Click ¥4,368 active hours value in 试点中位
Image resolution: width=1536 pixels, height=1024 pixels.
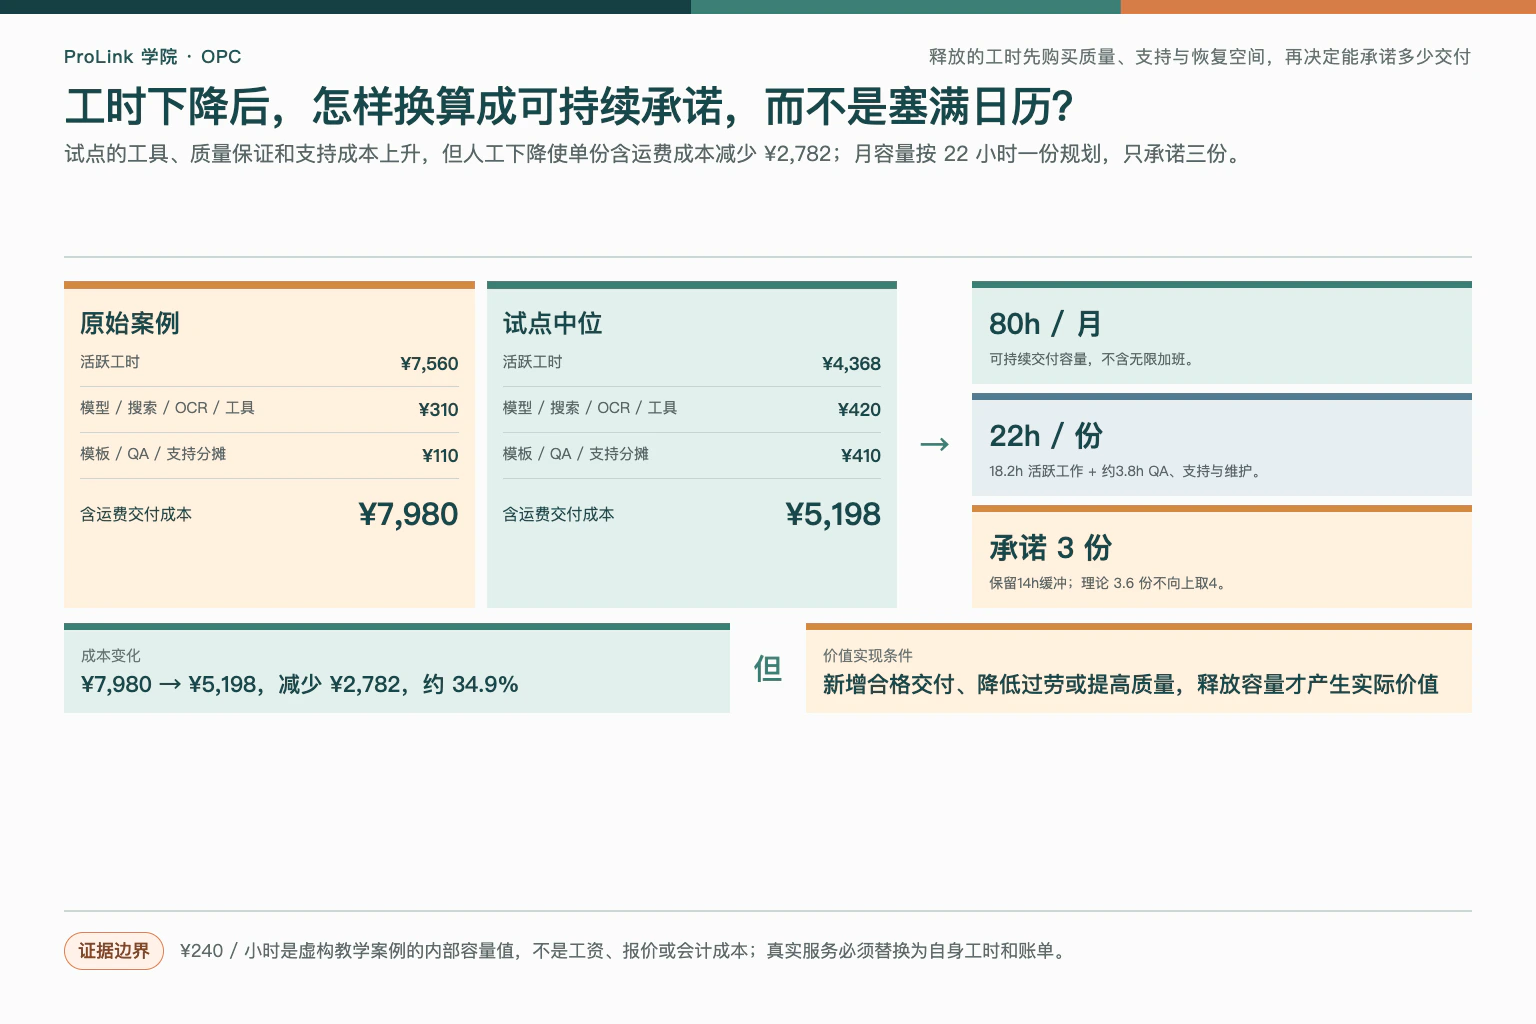(x=851, y=364)
